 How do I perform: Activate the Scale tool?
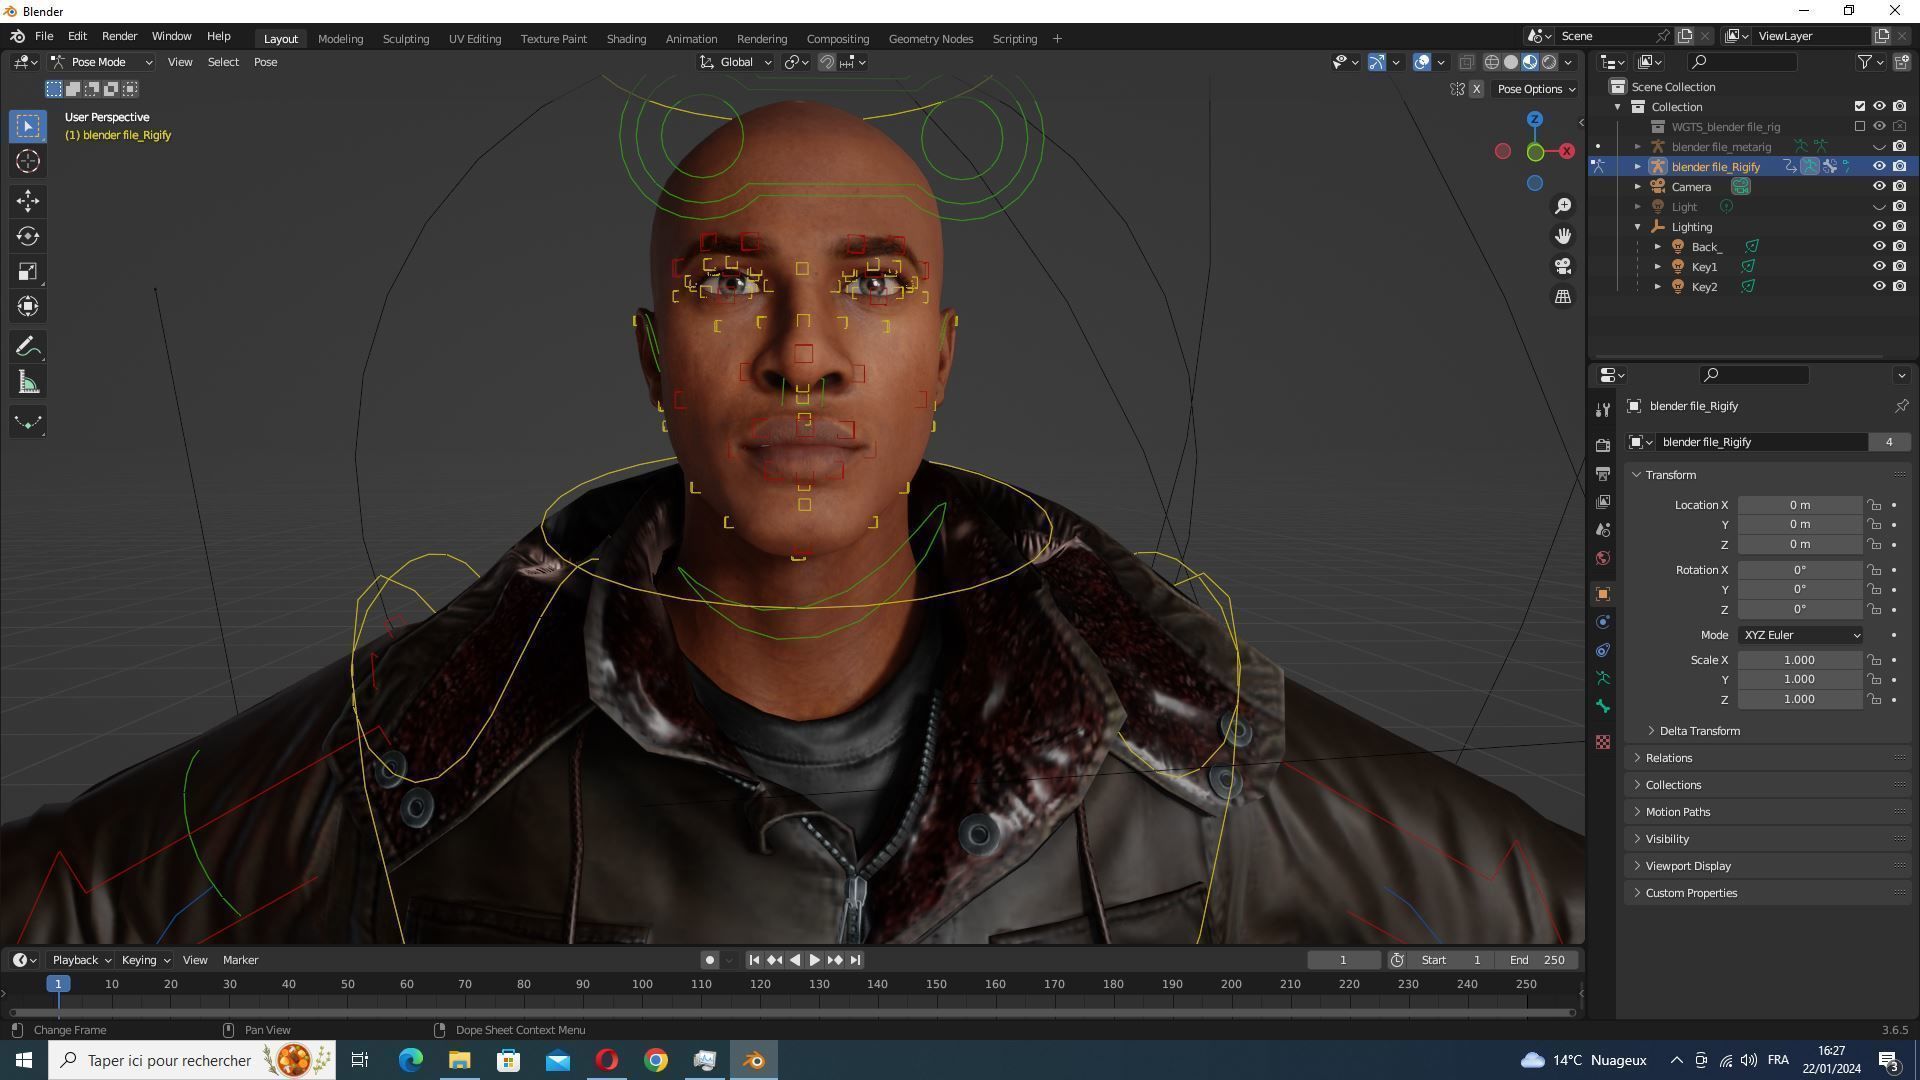tap(28, 271)
